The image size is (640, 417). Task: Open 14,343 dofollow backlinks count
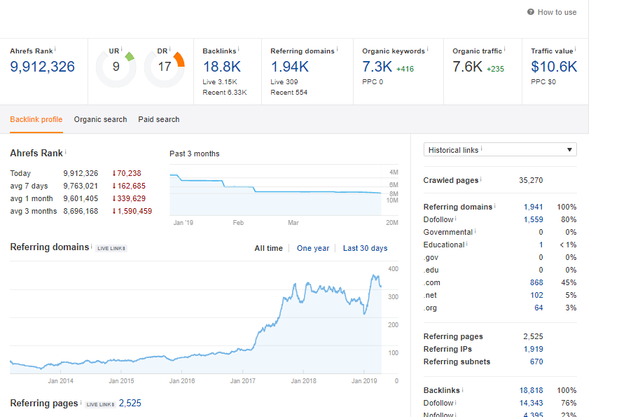(x=531, y=403)
